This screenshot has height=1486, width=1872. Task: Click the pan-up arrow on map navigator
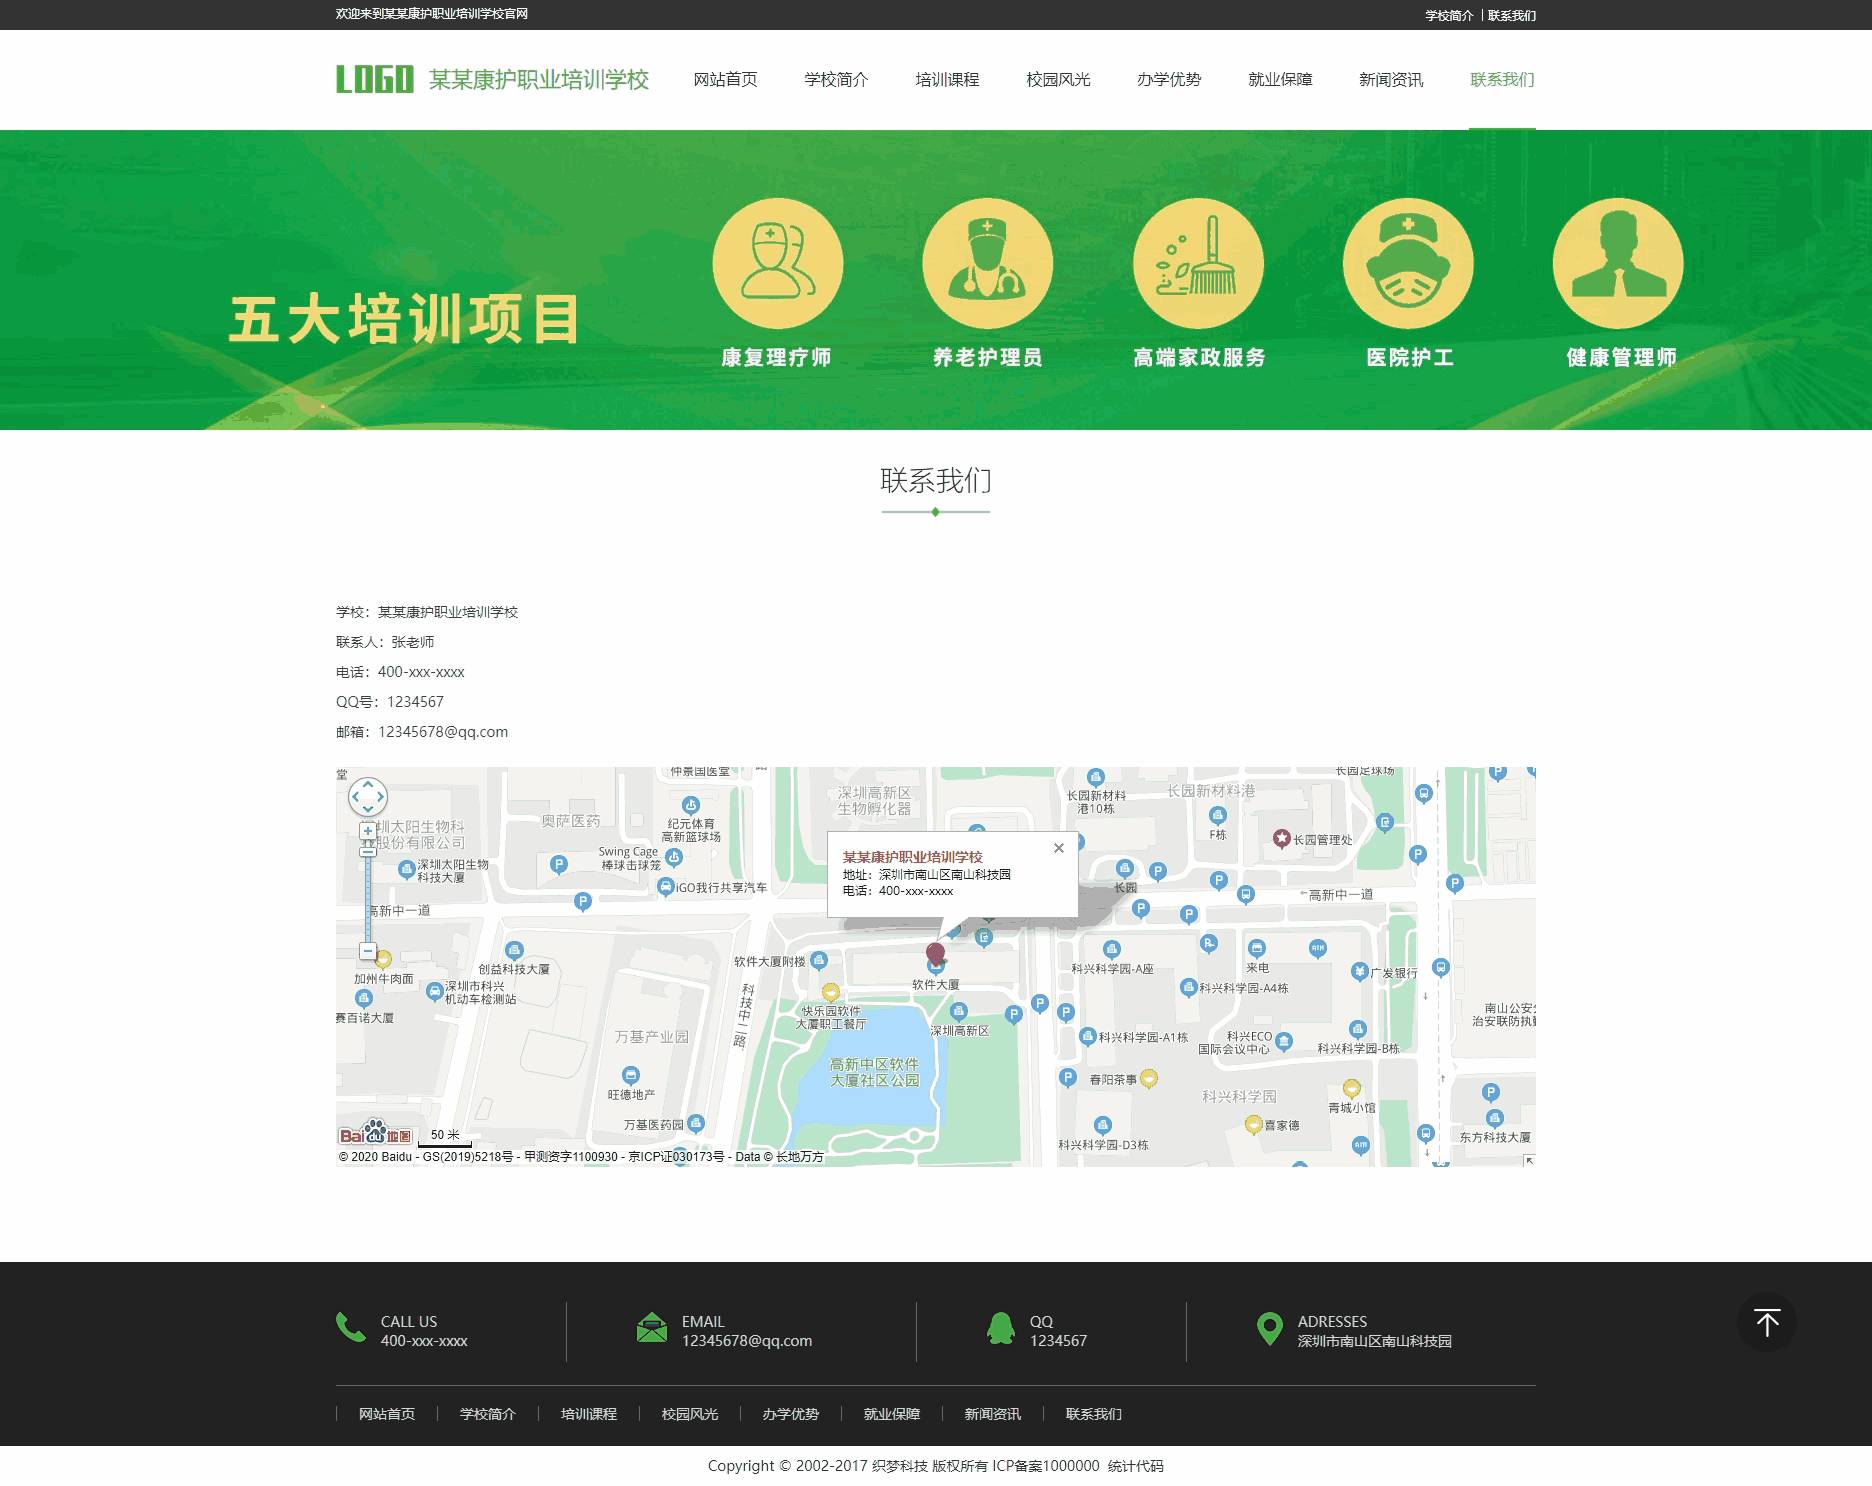click(x=368, y=783)
